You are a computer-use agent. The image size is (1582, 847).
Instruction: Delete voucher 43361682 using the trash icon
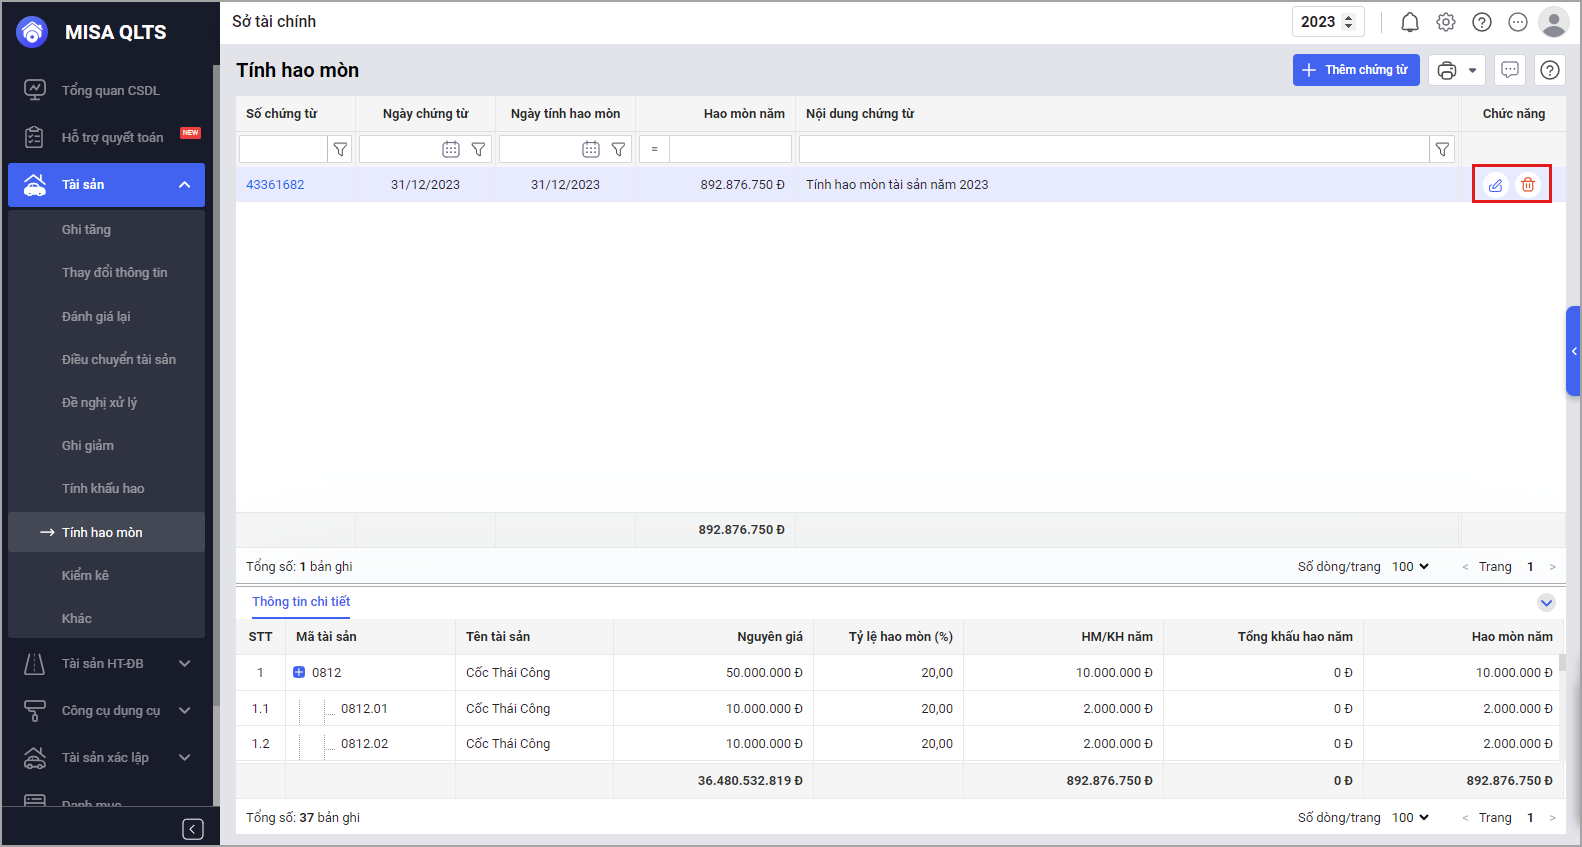[x=1528, y=185]
